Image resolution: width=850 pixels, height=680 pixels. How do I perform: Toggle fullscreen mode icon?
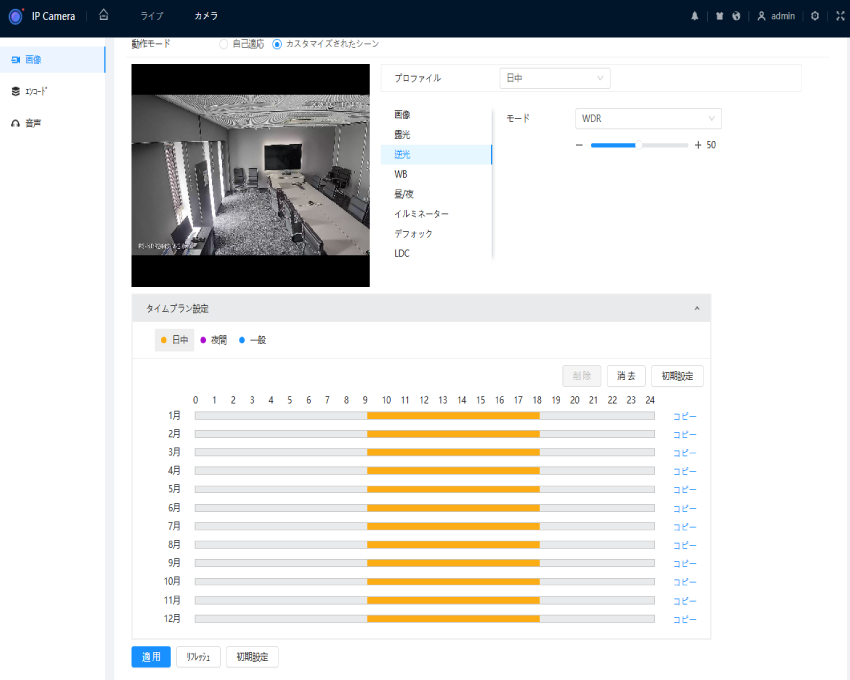[x=840, y=16]
